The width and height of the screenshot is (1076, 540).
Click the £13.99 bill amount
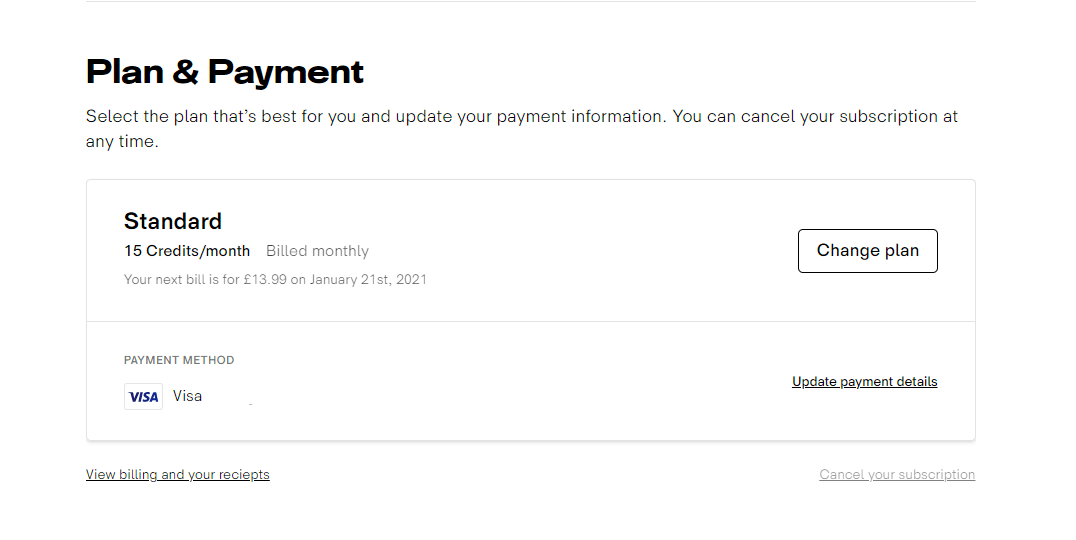coord(264,280)
